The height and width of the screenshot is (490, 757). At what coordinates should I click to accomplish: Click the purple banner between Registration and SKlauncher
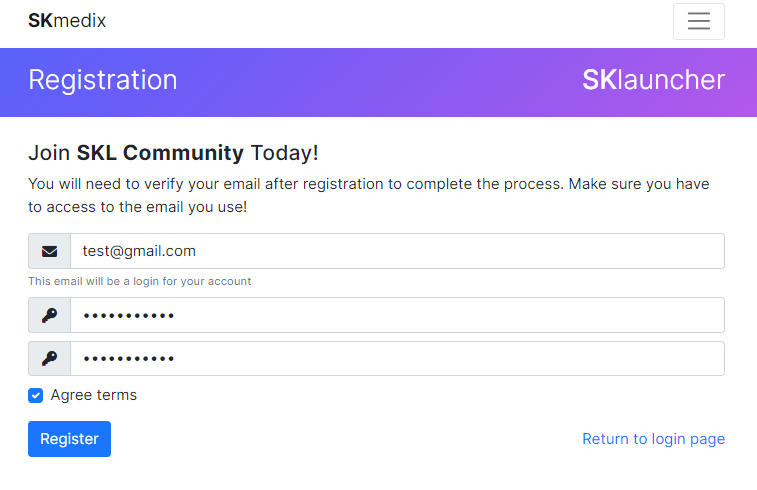click(x=379, y=83)
